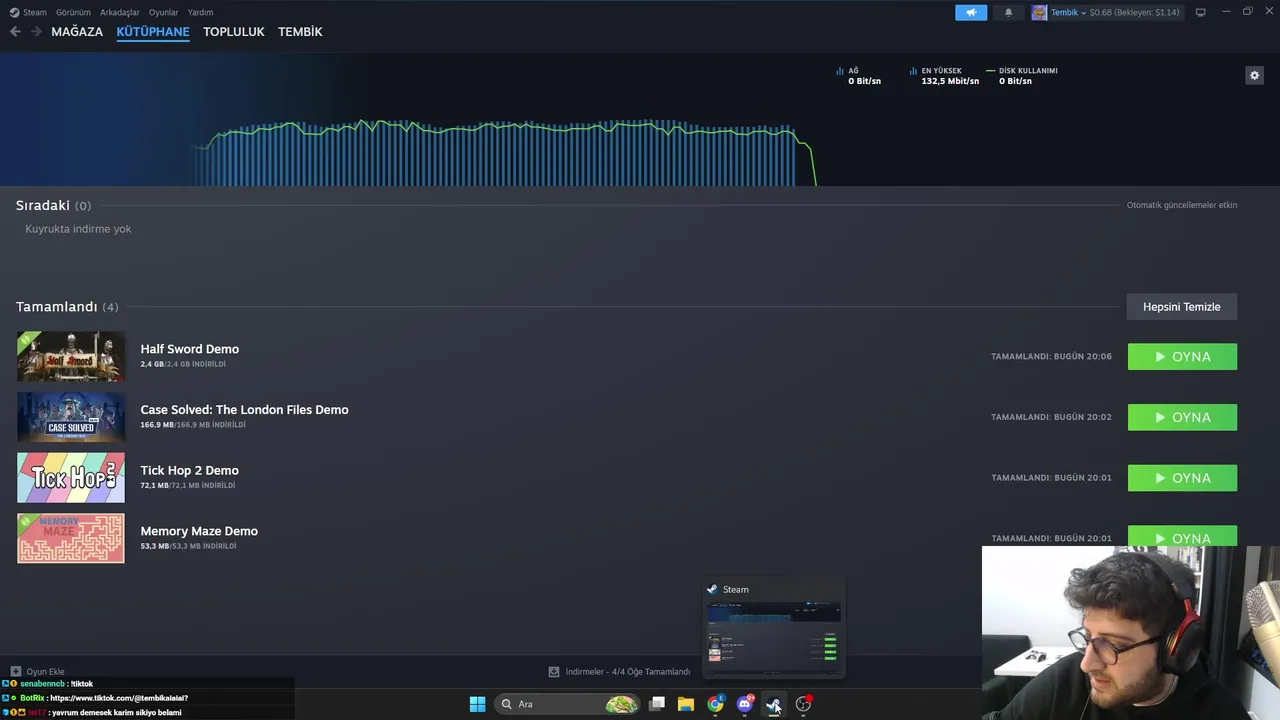Image resolution: width=1280 pixels, height=720 pixels.
Task: Open the announcements megaphone button
Action: click(970, 12)
